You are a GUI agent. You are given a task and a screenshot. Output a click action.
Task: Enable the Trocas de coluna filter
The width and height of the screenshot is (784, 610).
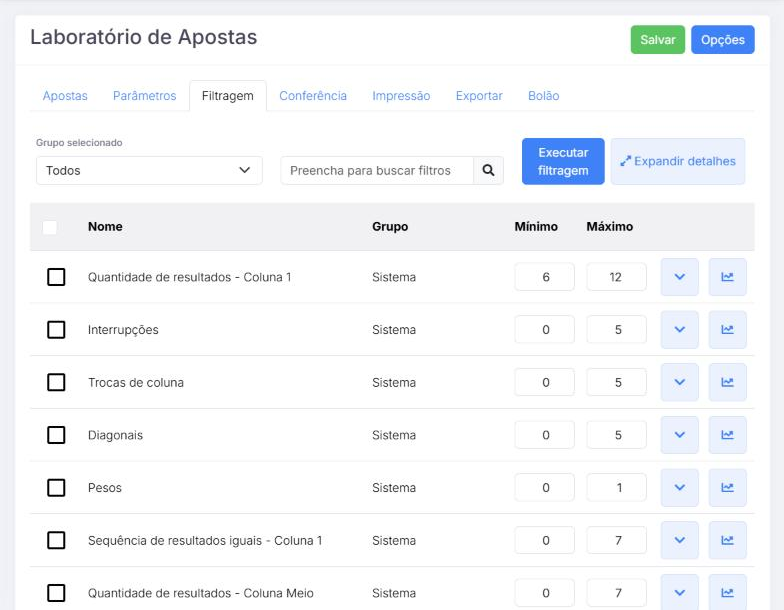coord(56,382)
